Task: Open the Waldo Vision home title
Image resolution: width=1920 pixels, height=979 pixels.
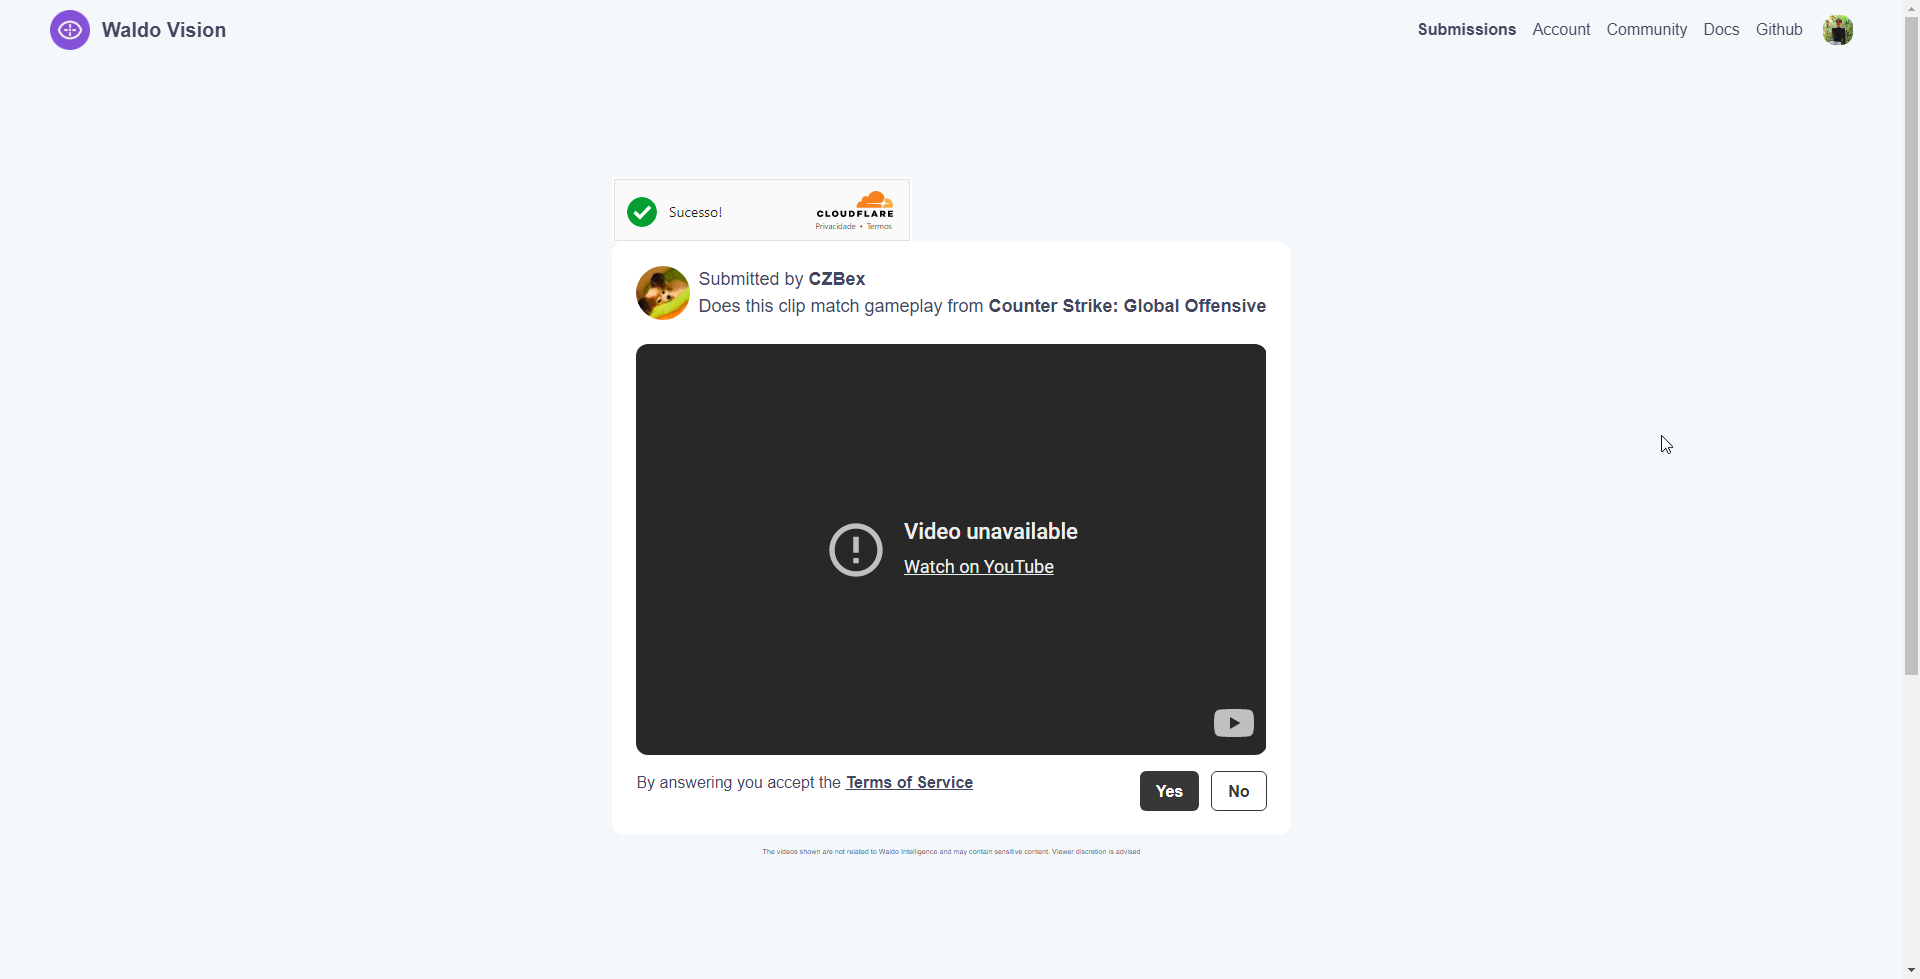Action: (x=164, y=30)
